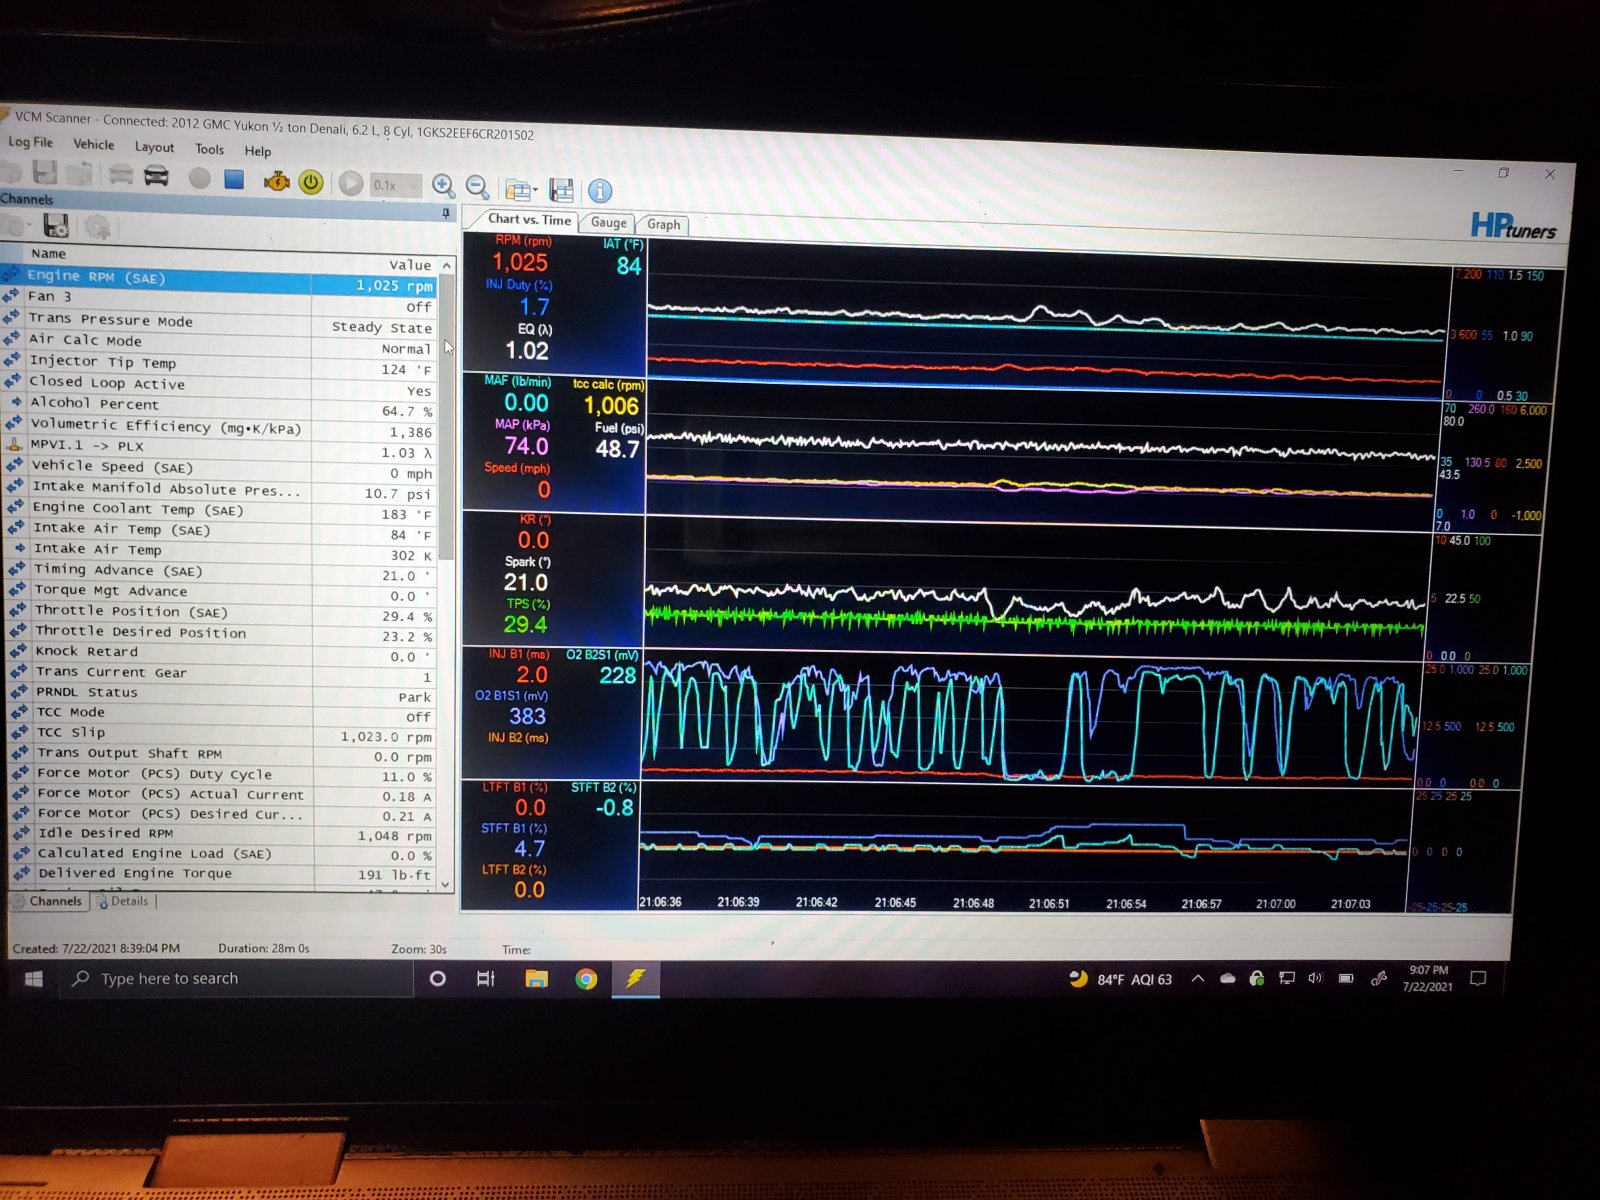Click the channel list scroll down arrow
This screenshot has width=1600, height=1200.
446,884
